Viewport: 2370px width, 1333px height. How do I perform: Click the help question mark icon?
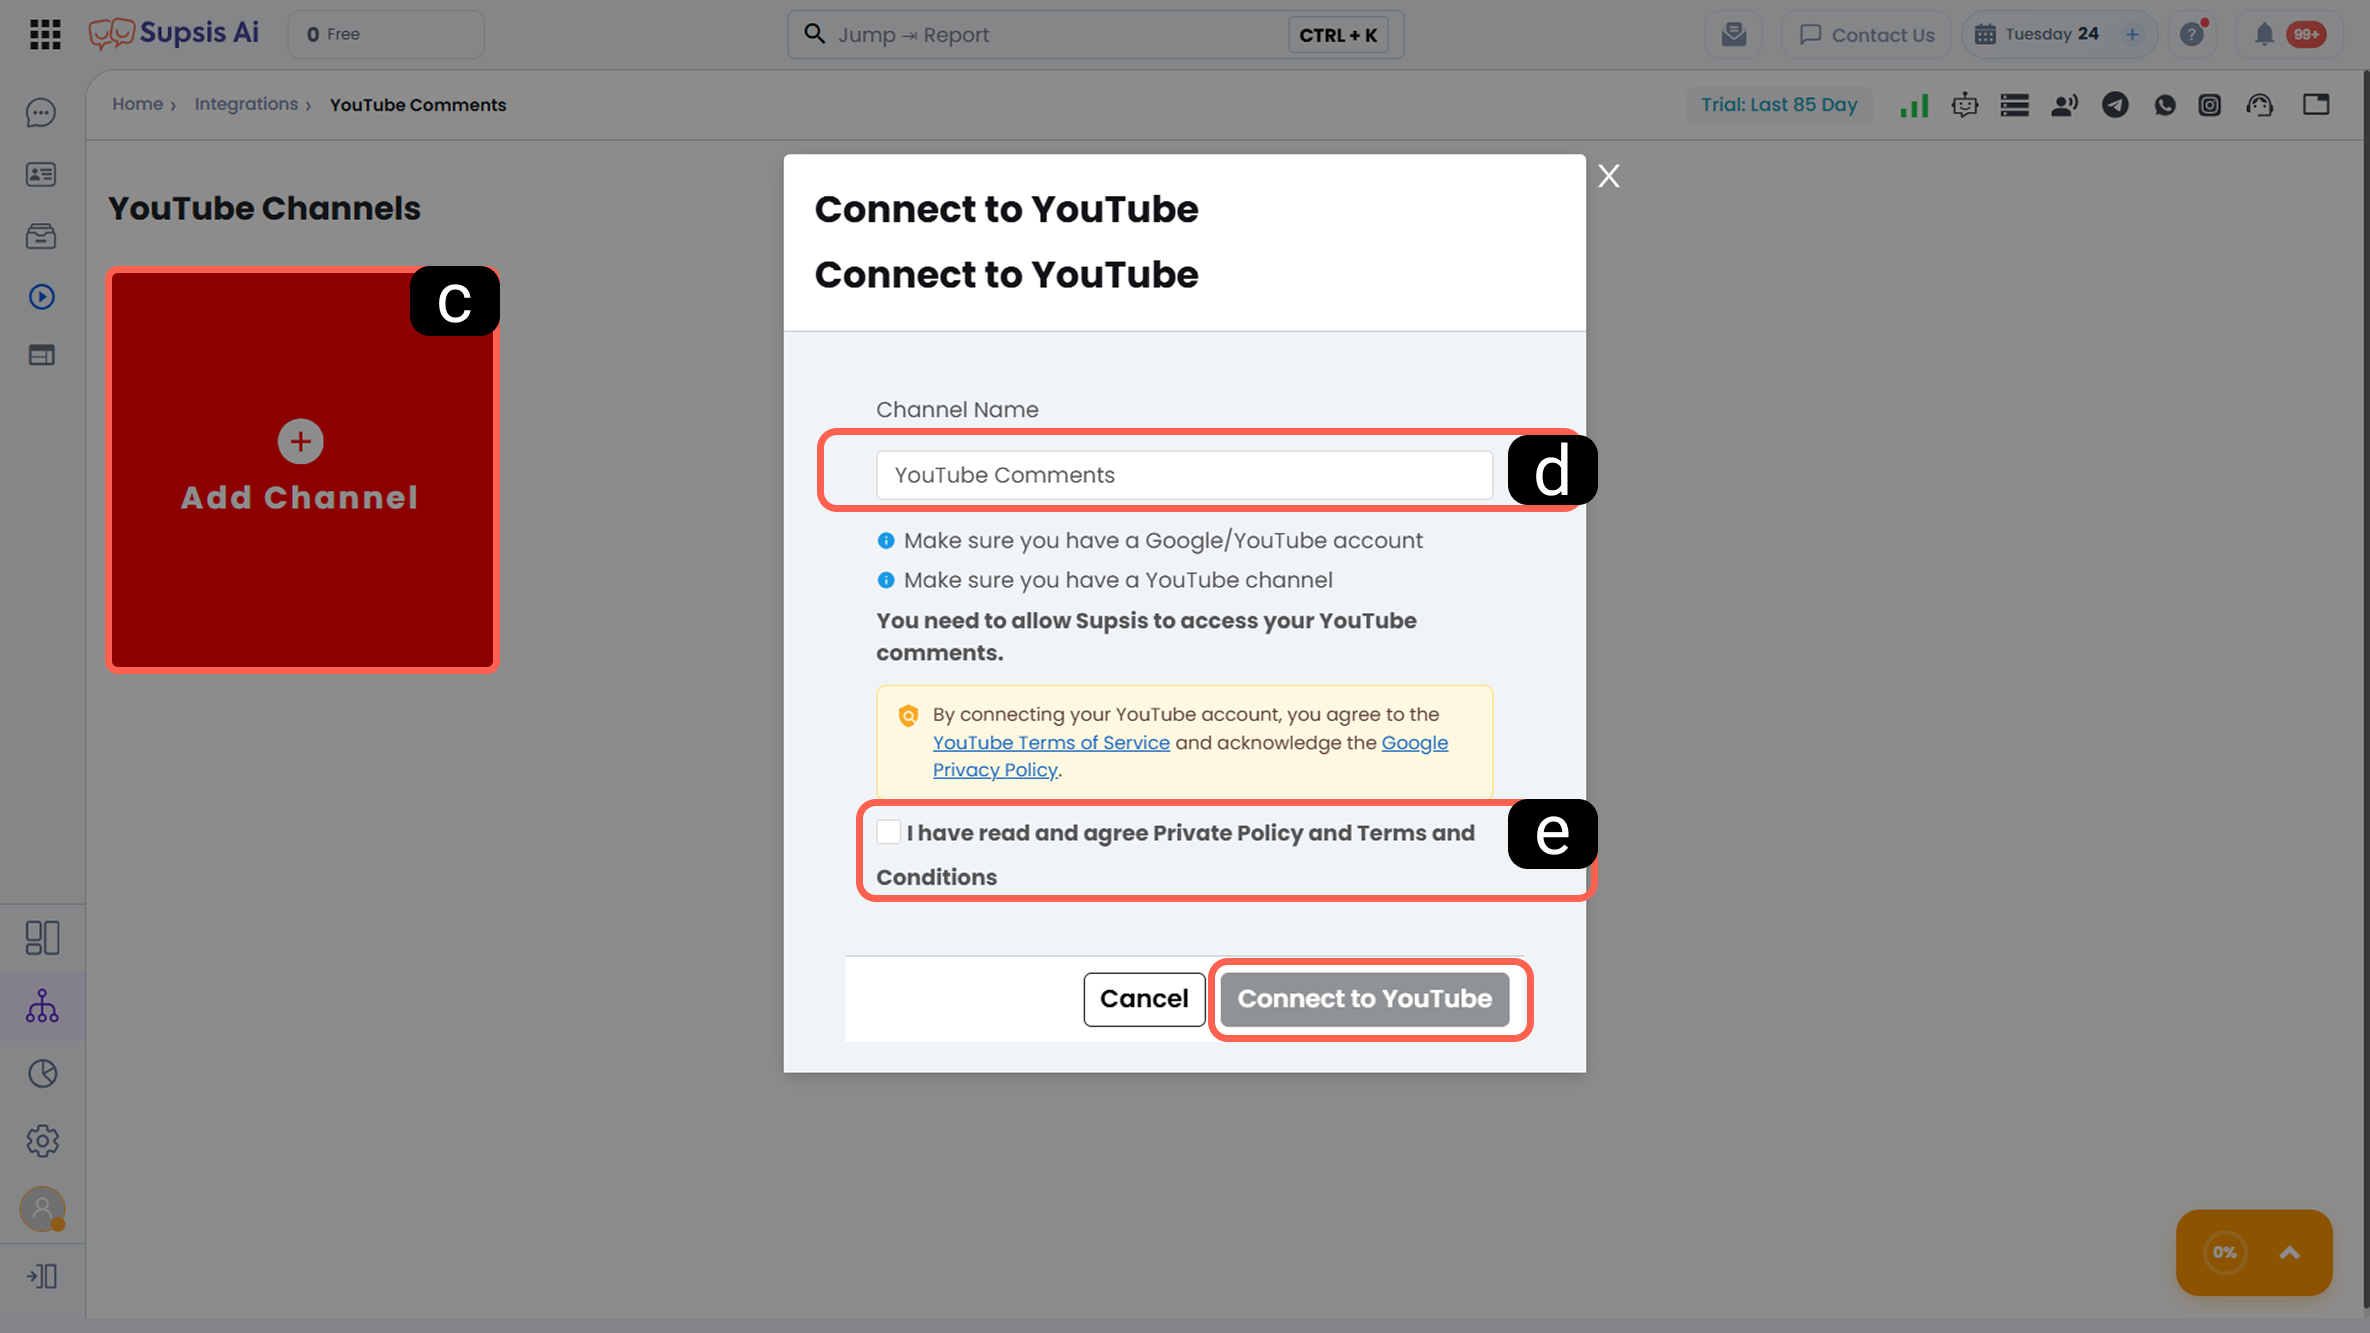click(2192, 34)
